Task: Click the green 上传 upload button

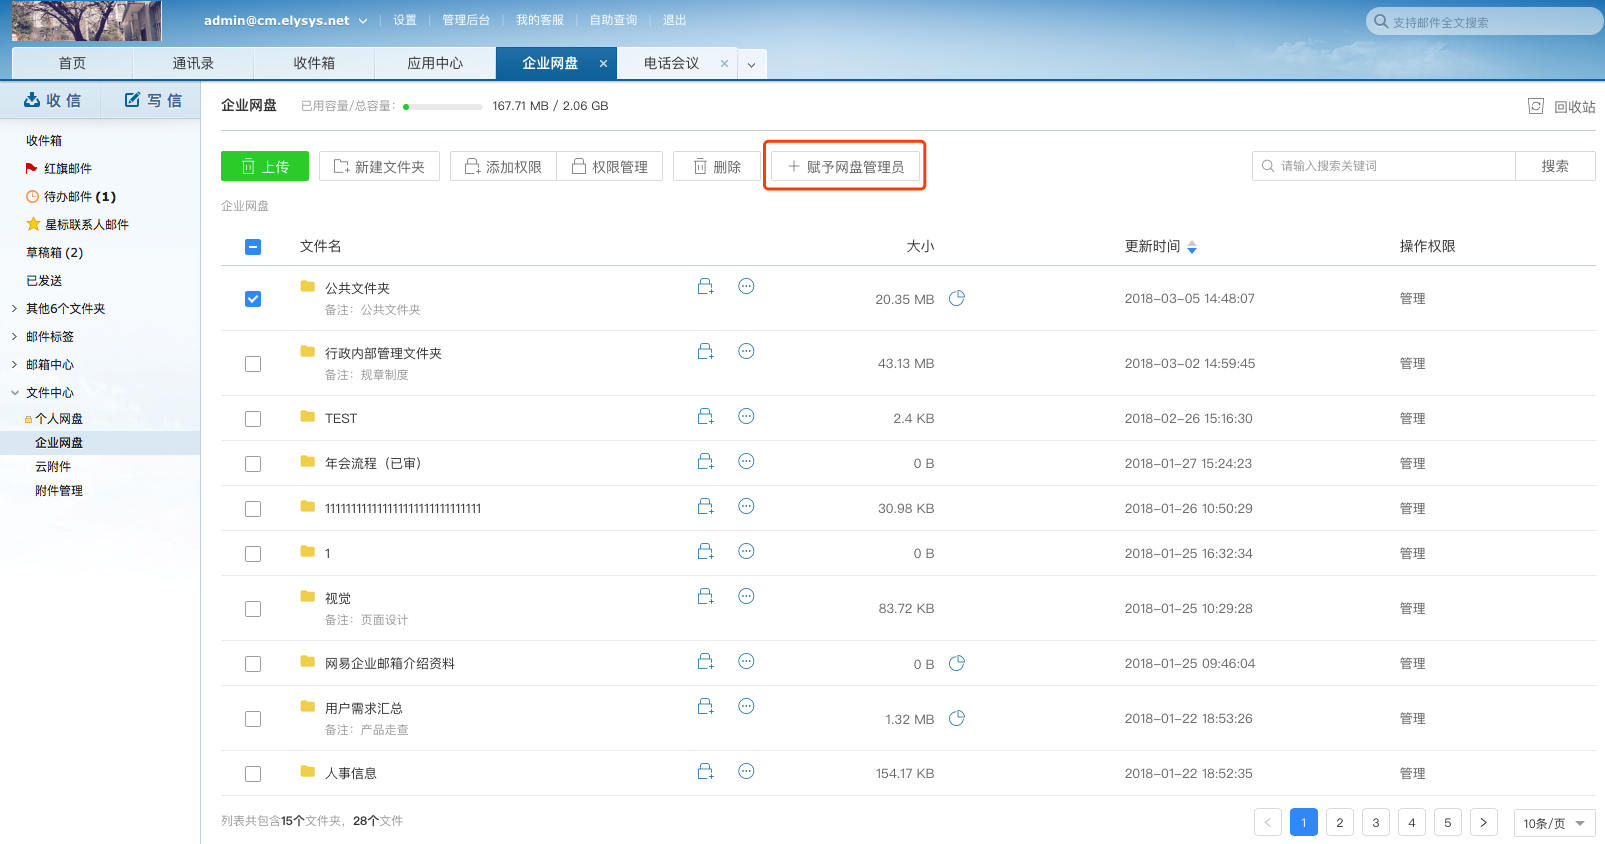Action: tap(265, 167)
